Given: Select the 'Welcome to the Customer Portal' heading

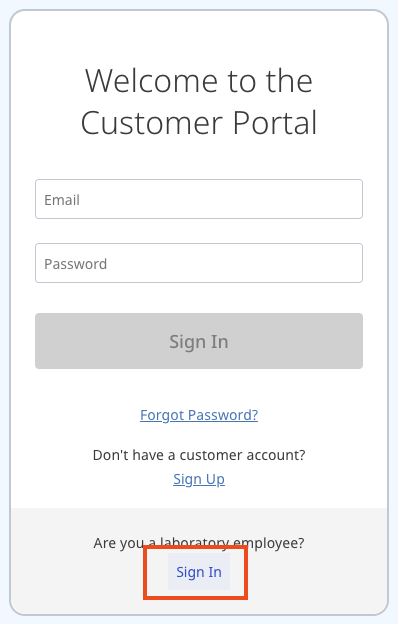Looking at the screenshot, I should tap(199, 101).
